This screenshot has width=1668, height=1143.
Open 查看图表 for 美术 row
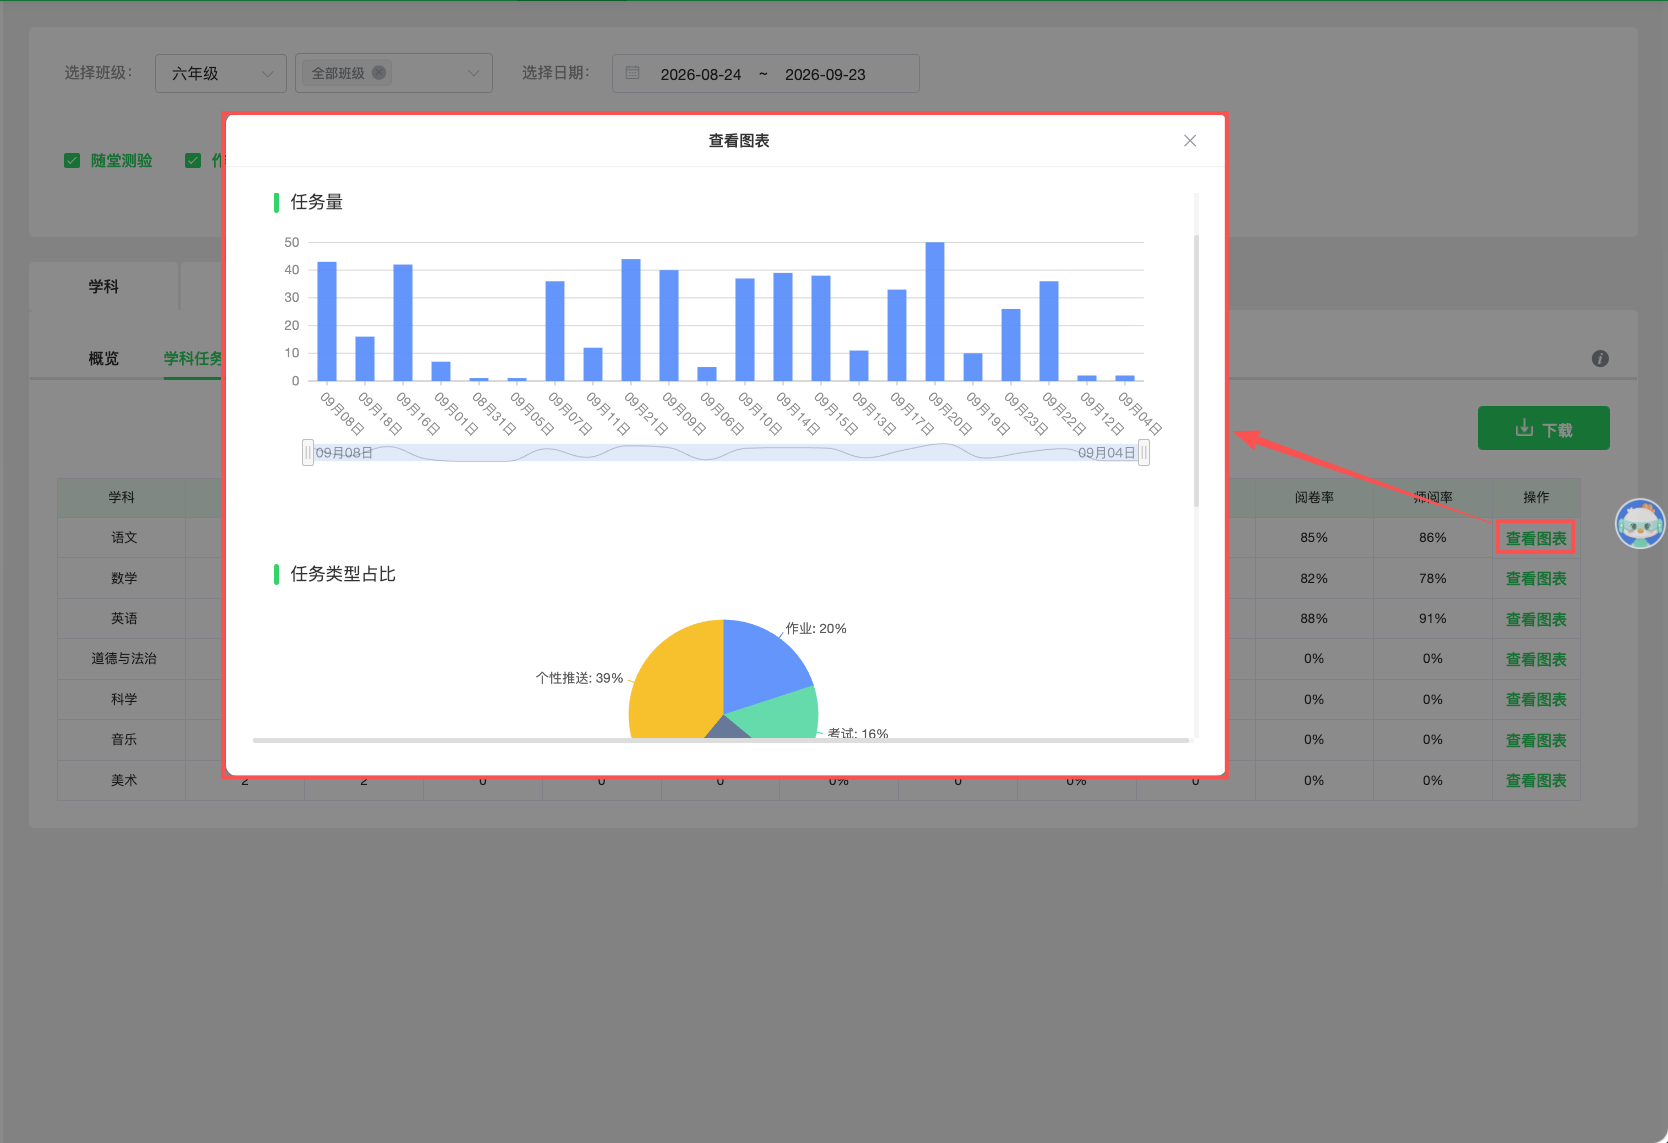pos(1536,780)
